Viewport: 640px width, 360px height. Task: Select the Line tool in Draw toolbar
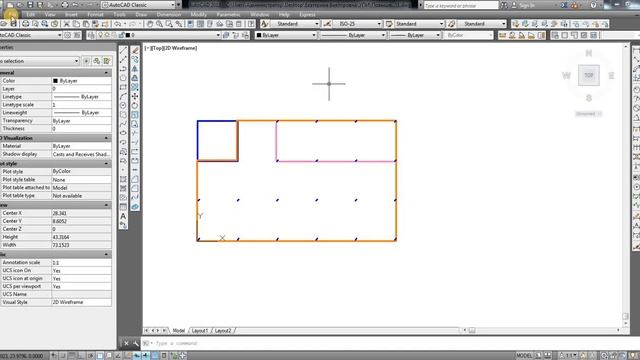123,51
